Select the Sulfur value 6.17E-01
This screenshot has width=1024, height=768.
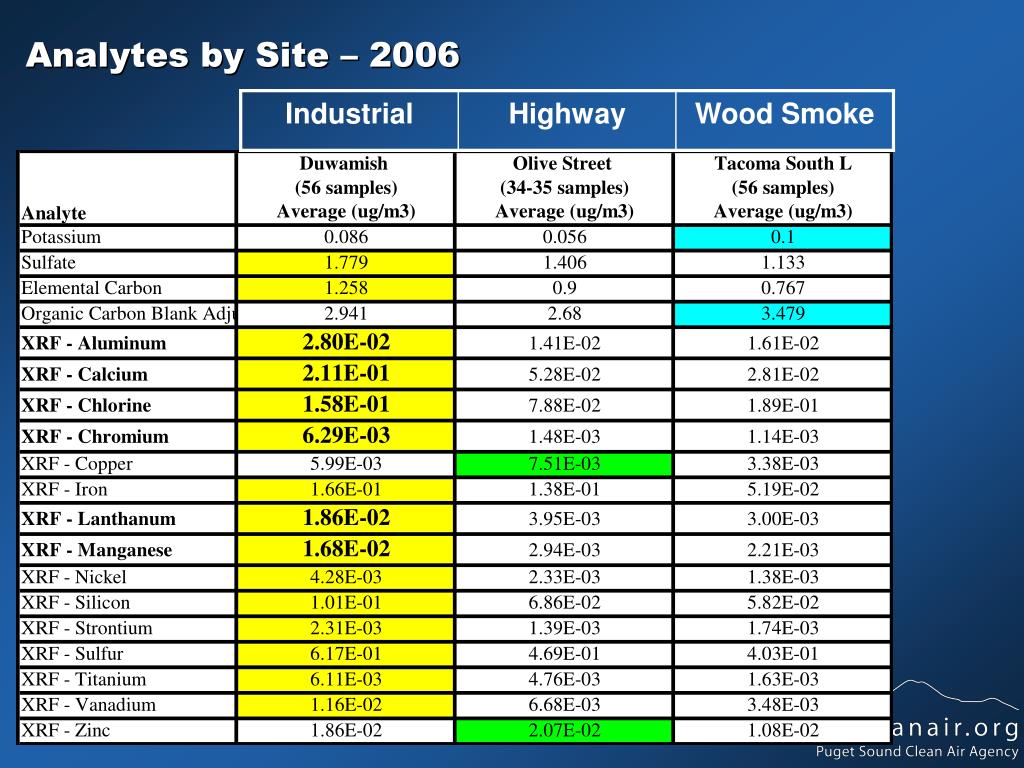(345, 654)
